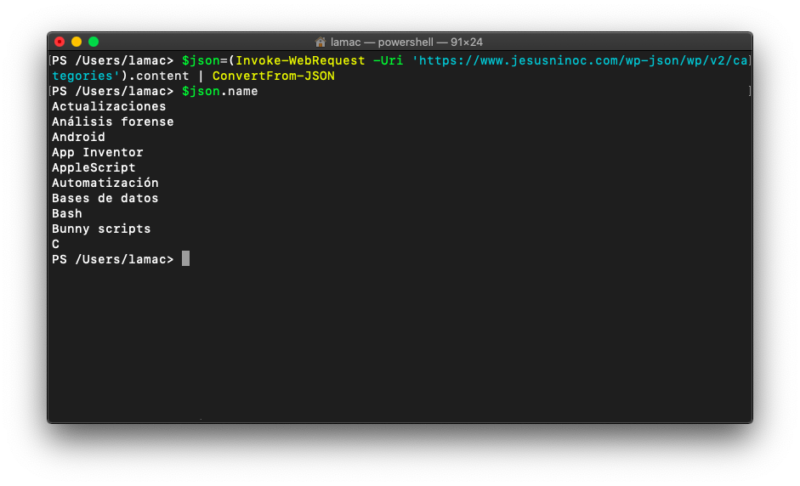
Task: Click the red close window button
Action: click(60, 42)
